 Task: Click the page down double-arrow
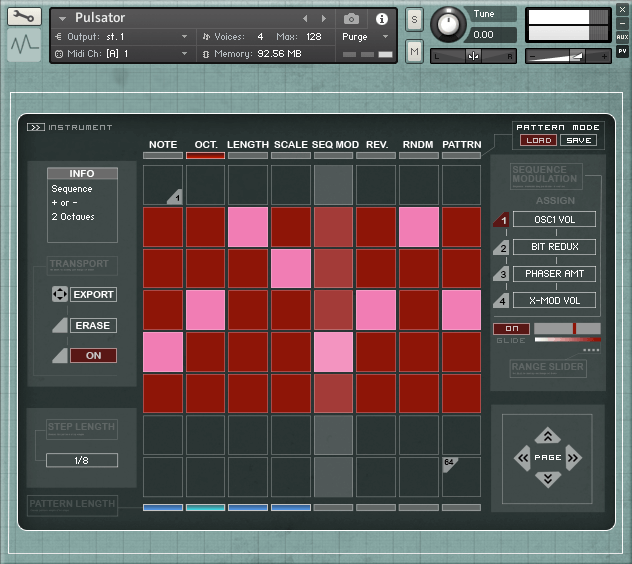pos(547,480)
